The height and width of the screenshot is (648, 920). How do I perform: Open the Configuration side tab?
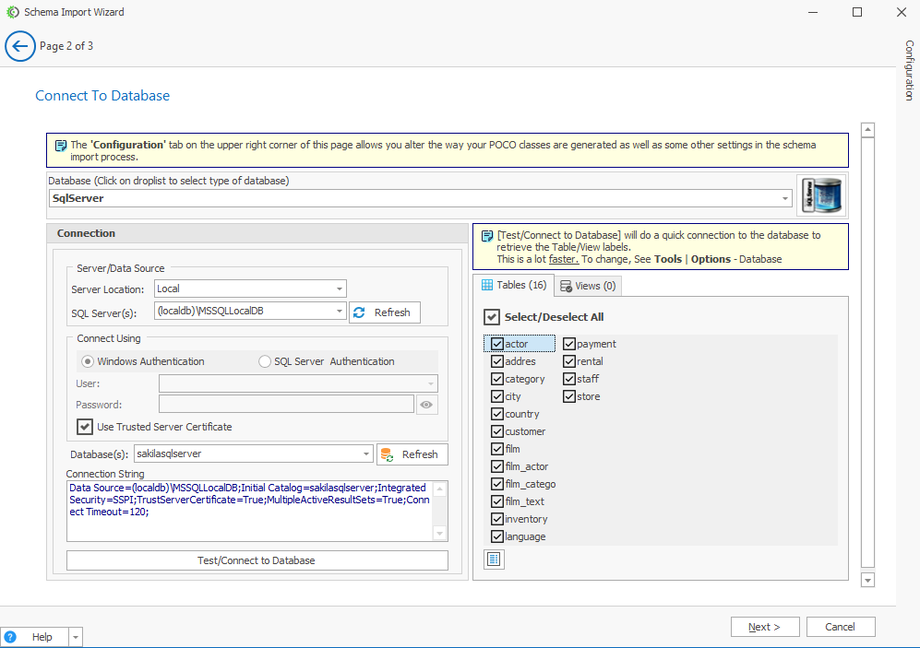(x=909, y=70)
